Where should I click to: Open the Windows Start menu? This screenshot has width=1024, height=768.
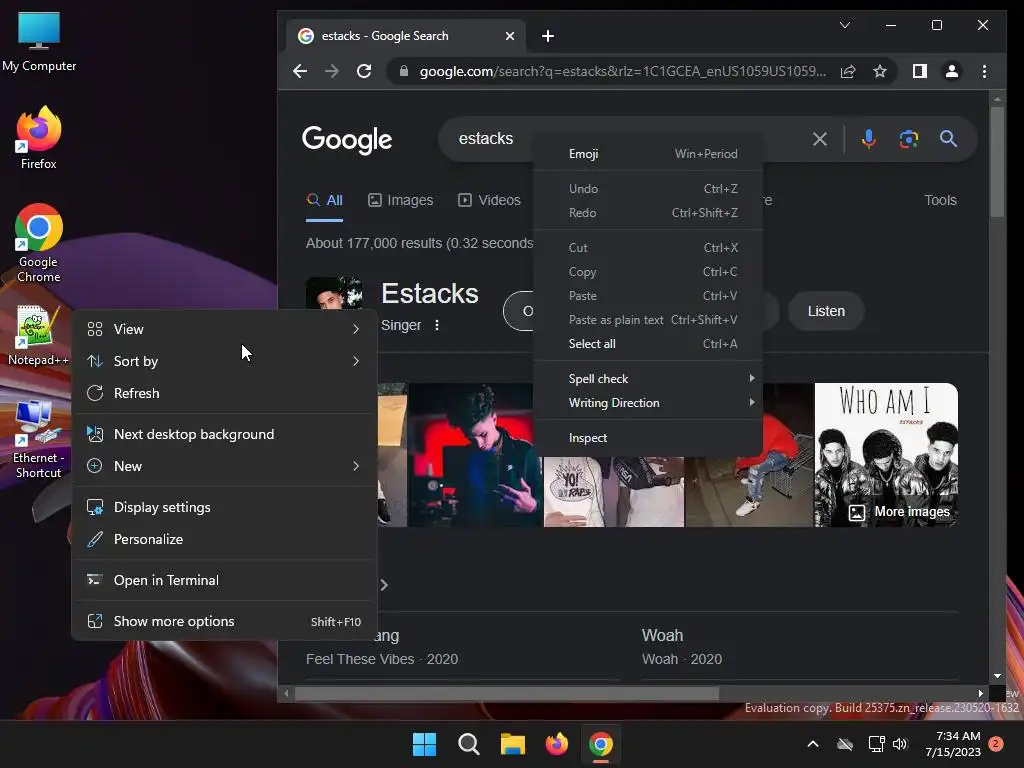(x=424, y=744)
